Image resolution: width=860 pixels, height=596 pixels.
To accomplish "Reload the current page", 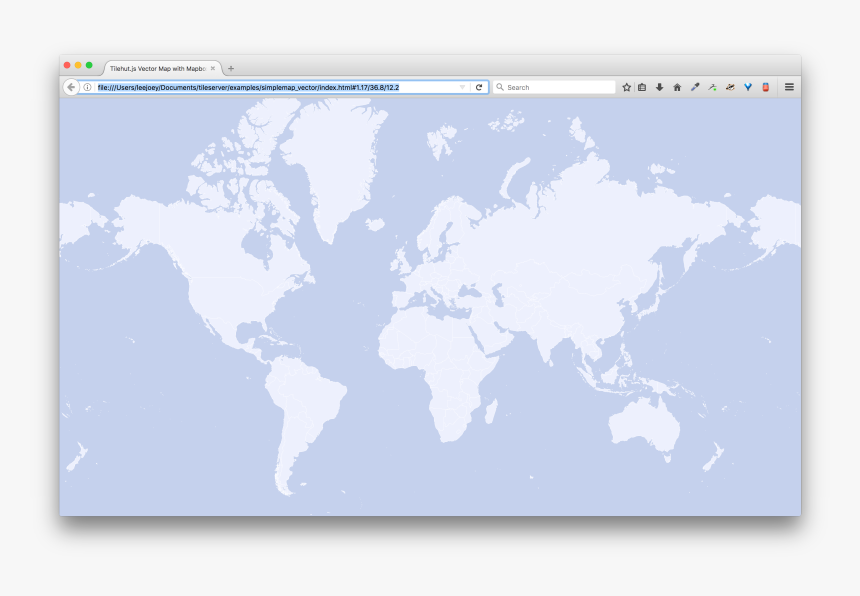I will (479, 87).
